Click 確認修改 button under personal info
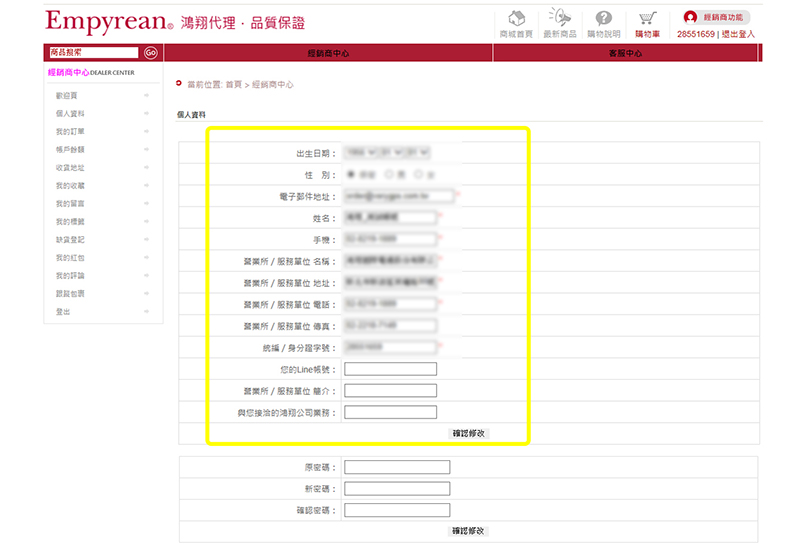The height and width of the screenshot is (554, 800). click(468, 433)
